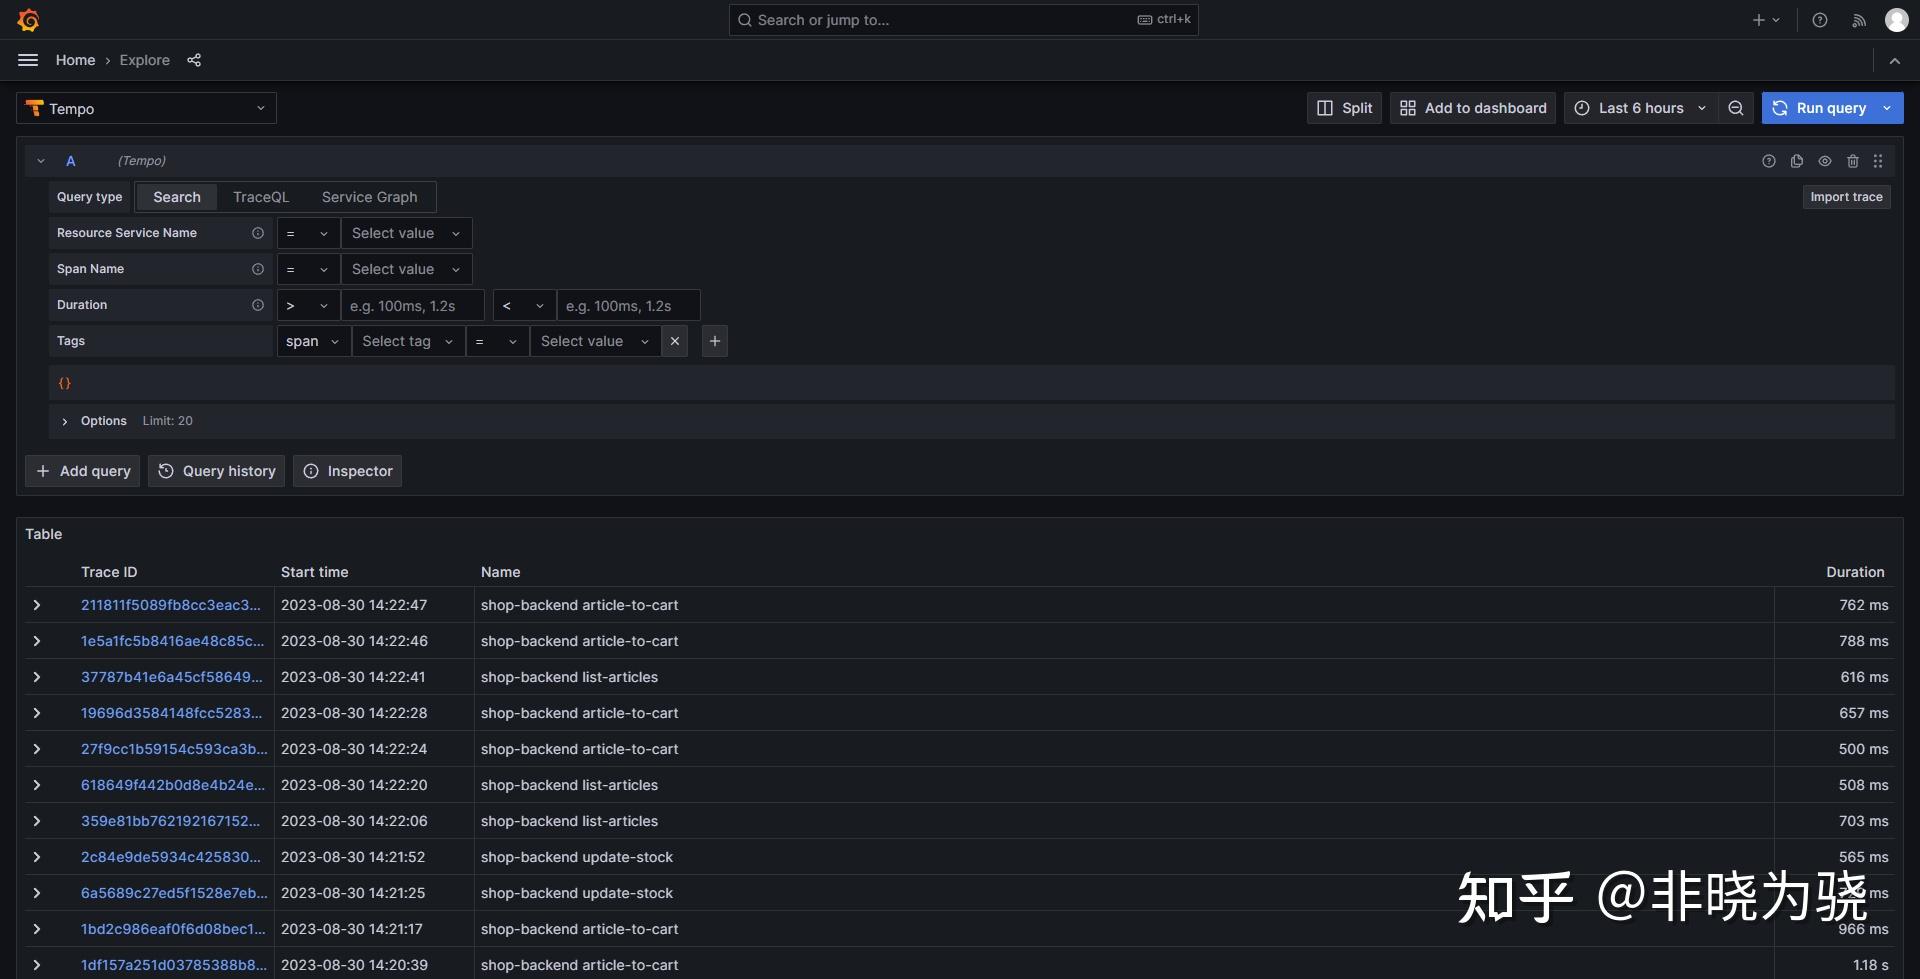
Task: Delete query A with the trash icon
Action: pos(1853,161)
